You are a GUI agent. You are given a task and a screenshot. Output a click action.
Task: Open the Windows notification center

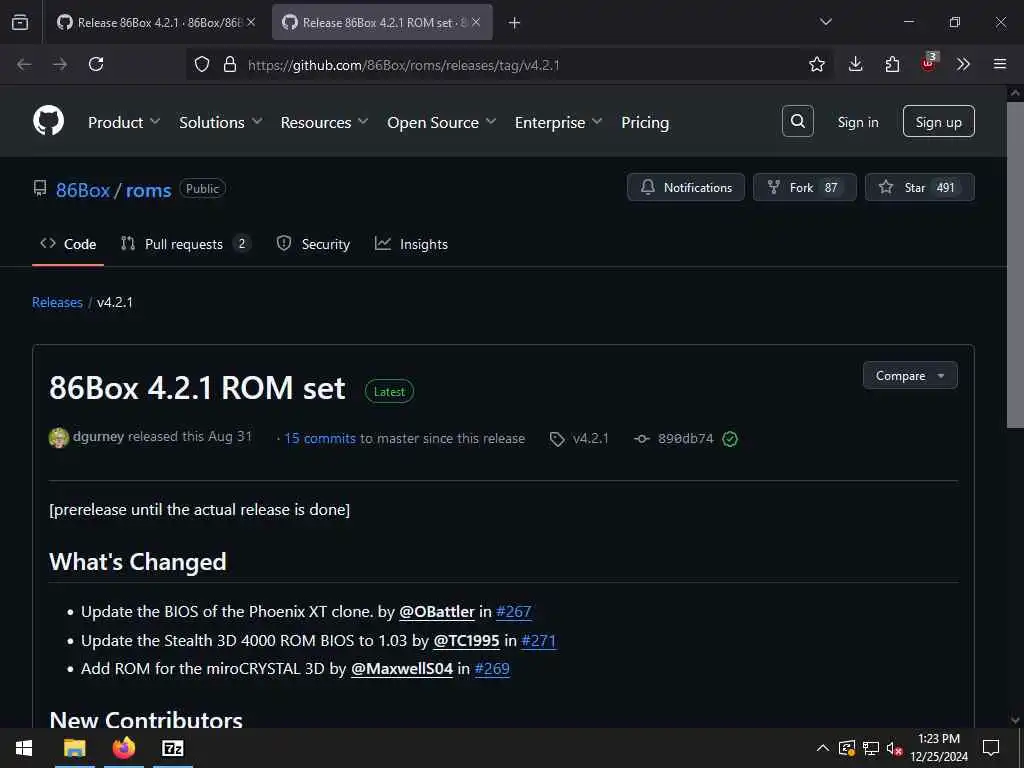[991, 748]
